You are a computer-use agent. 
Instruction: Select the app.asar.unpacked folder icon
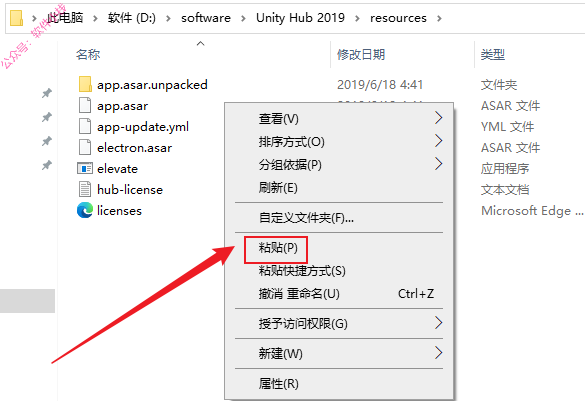[85, 84]
